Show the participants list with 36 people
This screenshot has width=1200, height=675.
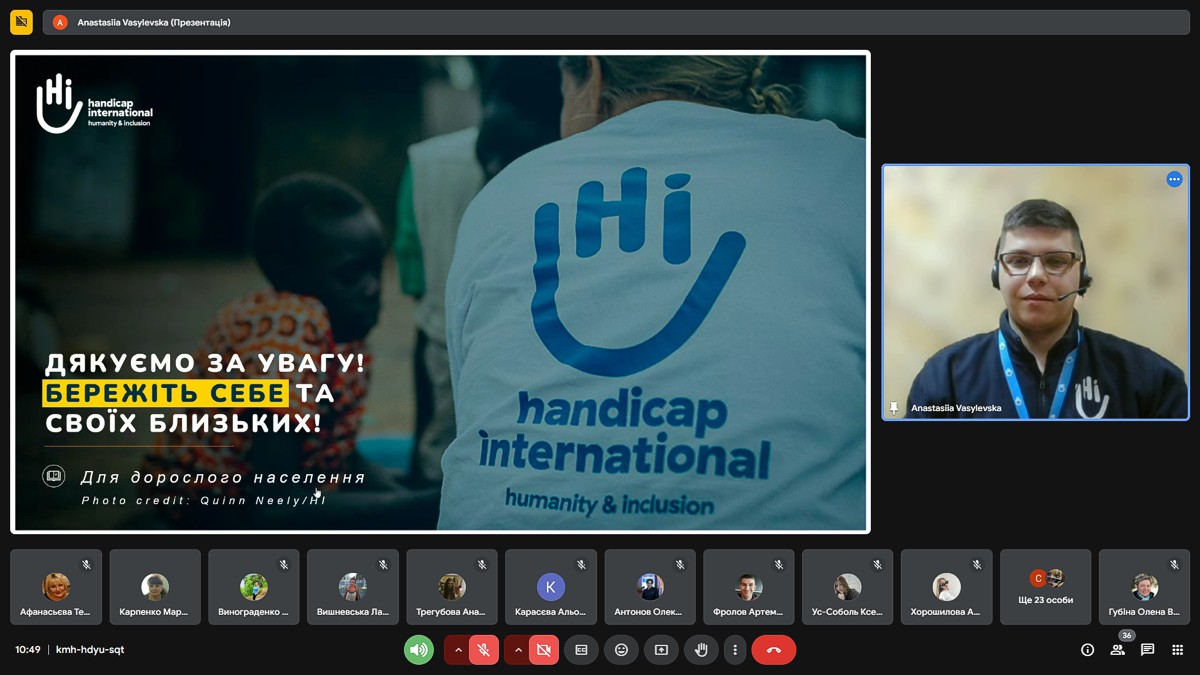(x=1118, y=650)
